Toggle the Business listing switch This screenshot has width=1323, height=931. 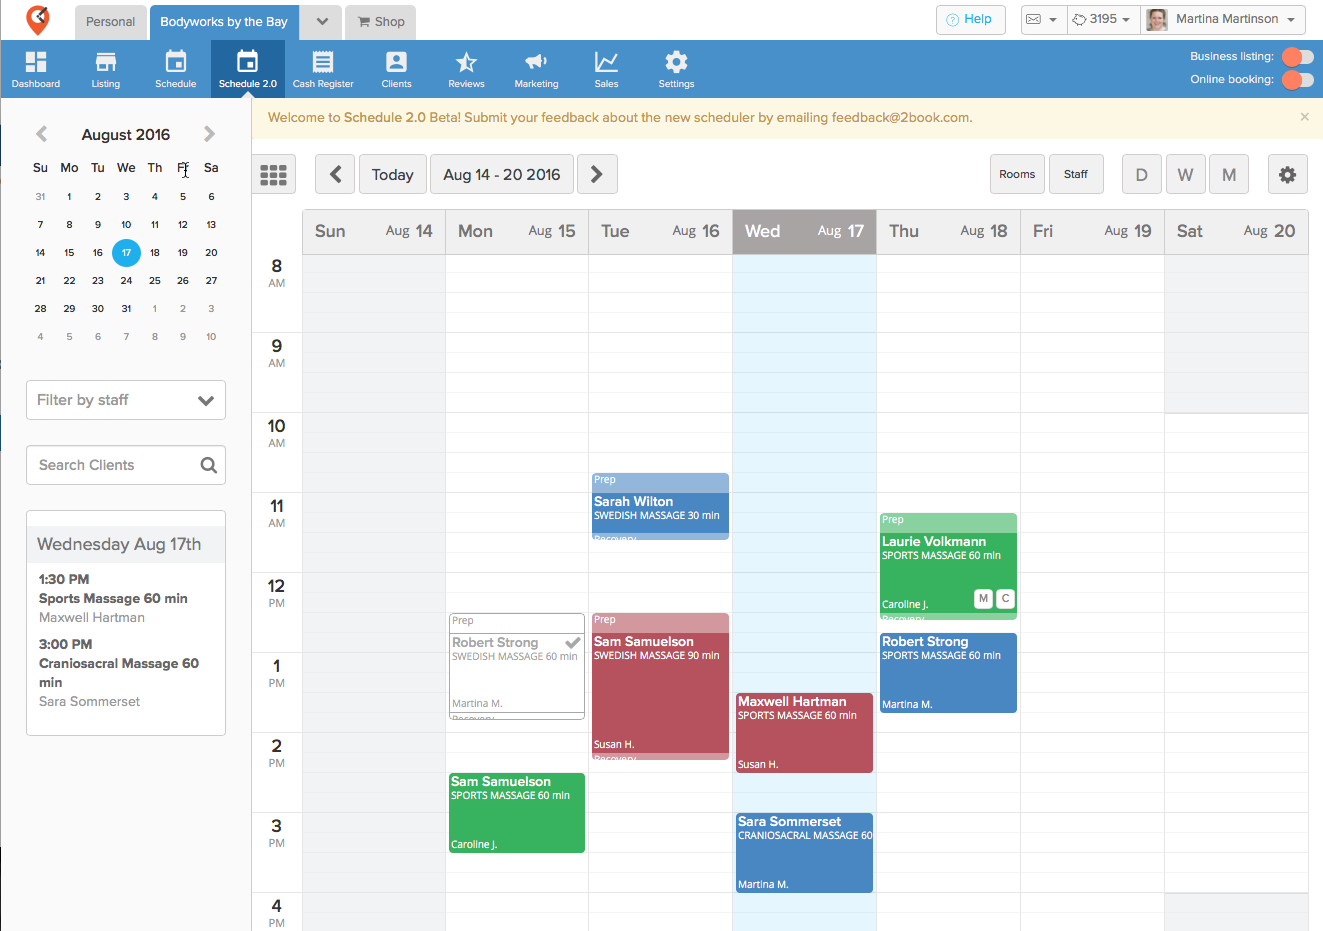[1298, 57]
